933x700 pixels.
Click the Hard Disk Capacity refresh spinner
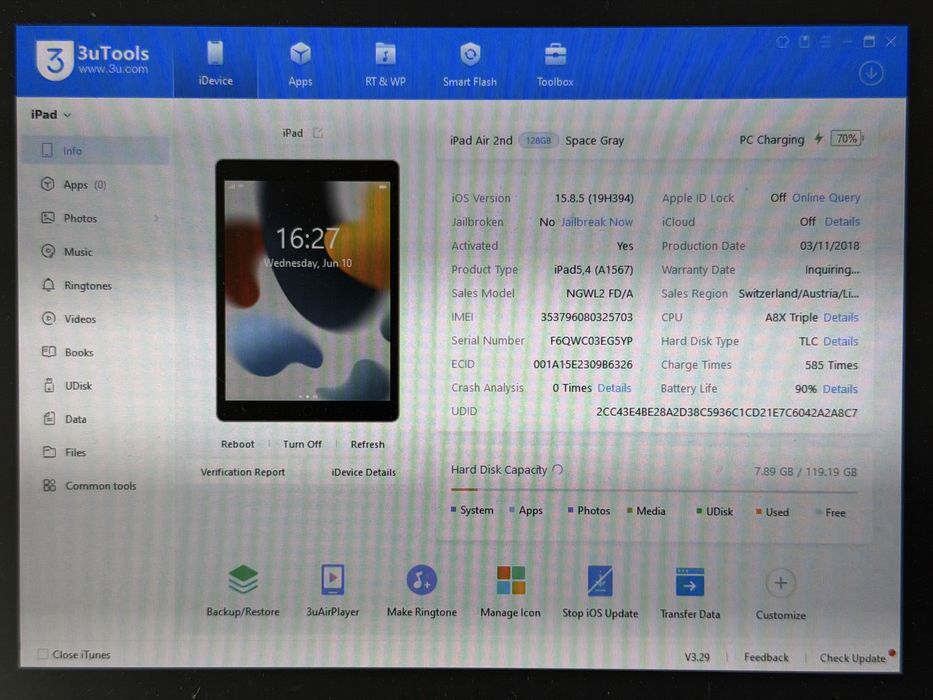click(x=558, y=470)
